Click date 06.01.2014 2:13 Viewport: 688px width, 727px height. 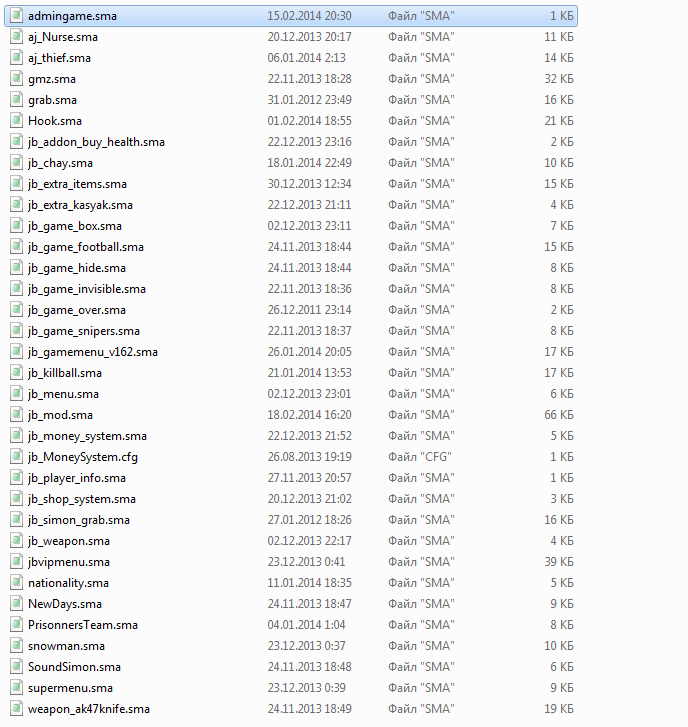point(306,57)
